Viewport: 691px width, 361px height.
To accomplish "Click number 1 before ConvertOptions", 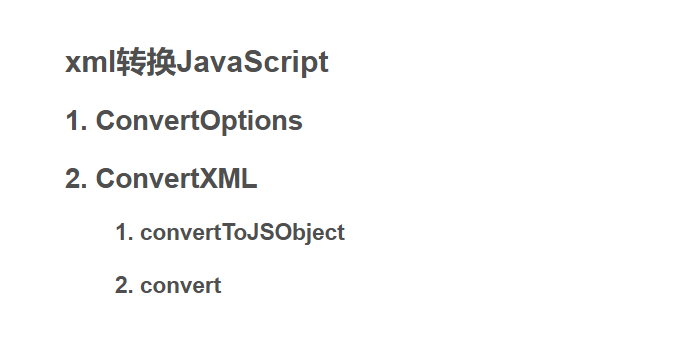I will 76,120.
